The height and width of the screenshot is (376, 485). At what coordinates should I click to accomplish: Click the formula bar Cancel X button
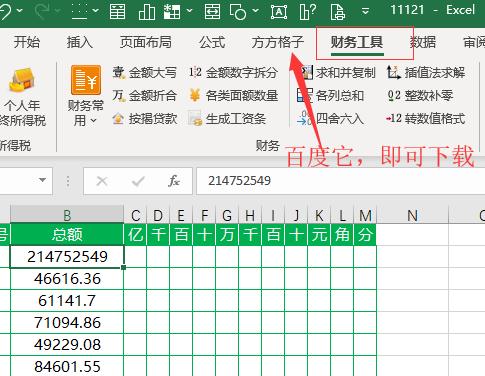point(102,181)
